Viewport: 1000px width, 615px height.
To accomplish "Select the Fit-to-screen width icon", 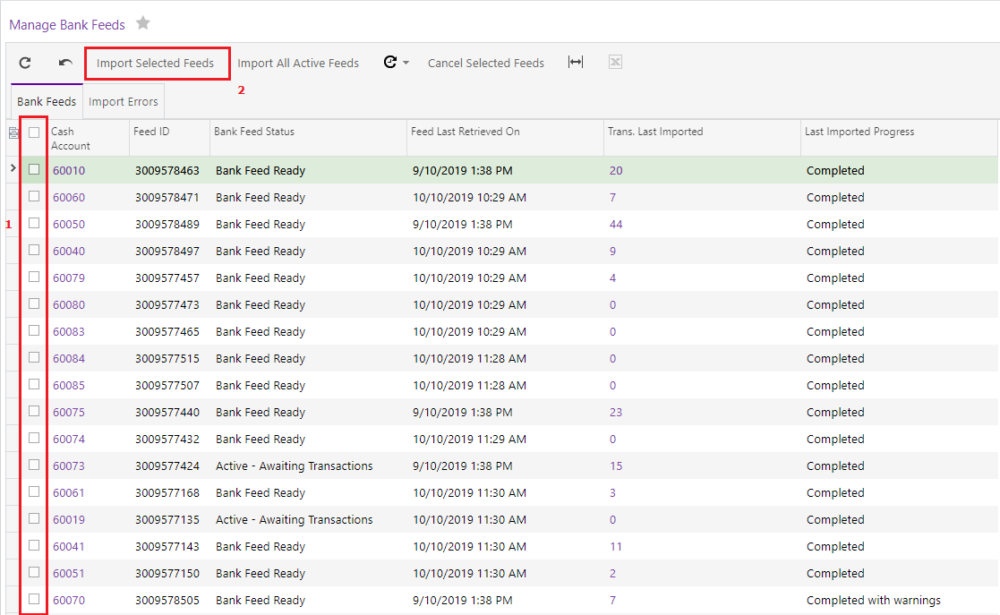I will [575, 62].
